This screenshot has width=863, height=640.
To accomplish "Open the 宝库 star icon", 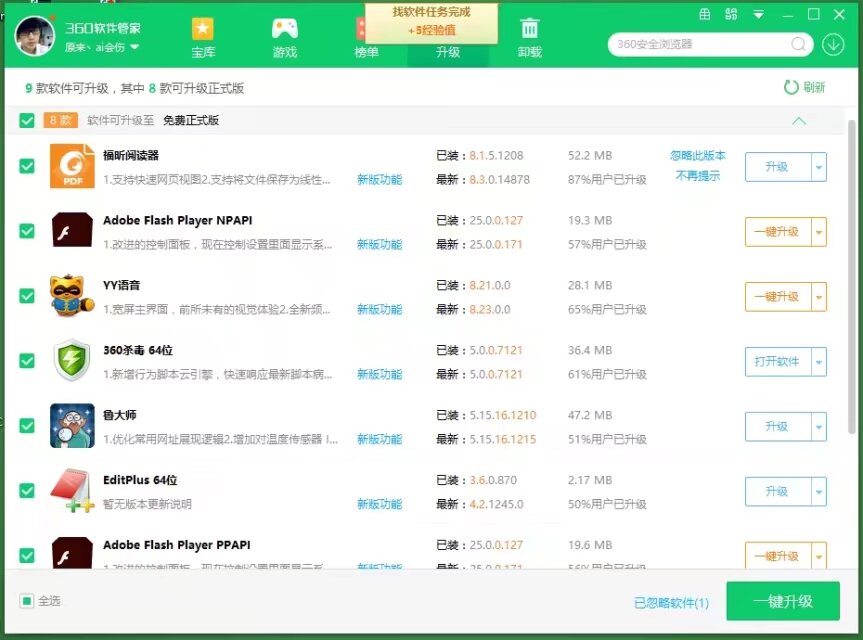I will point(203,29).
